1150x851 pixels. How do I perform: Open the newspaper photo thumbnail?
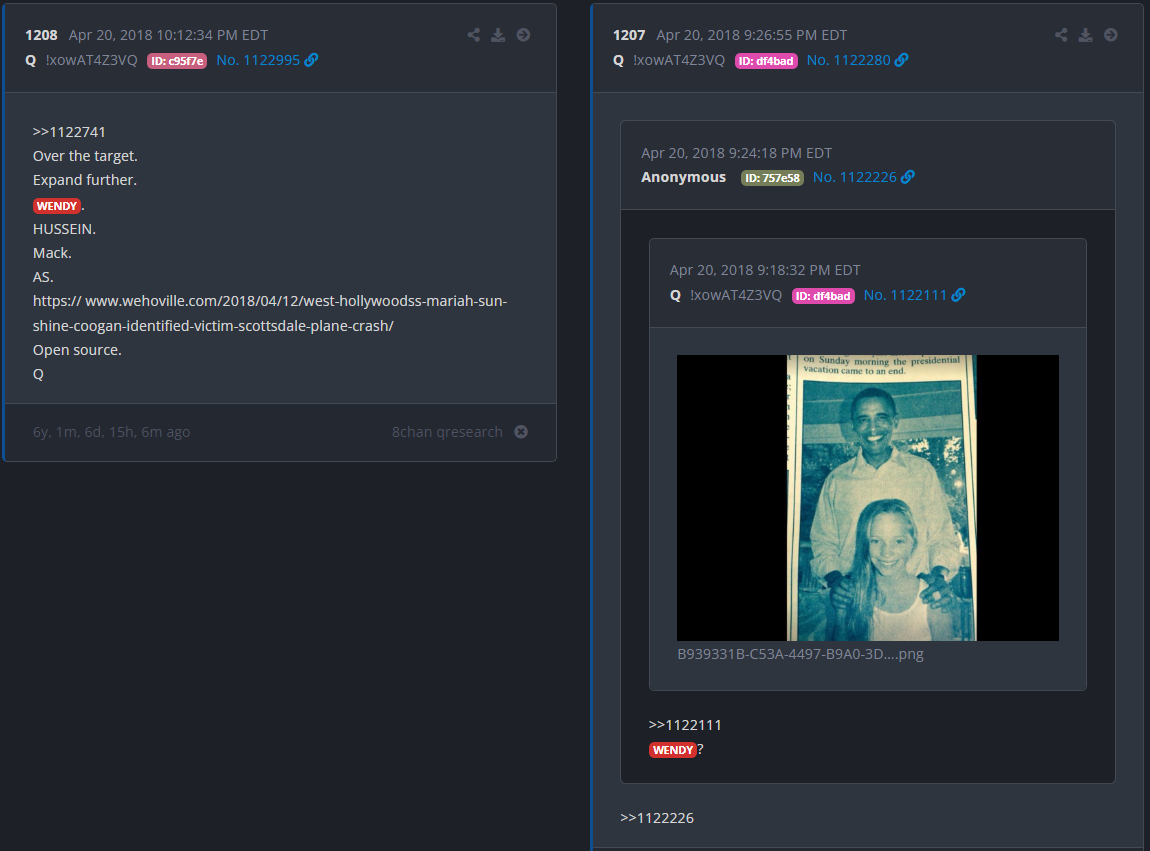click(x=868, y=498)
